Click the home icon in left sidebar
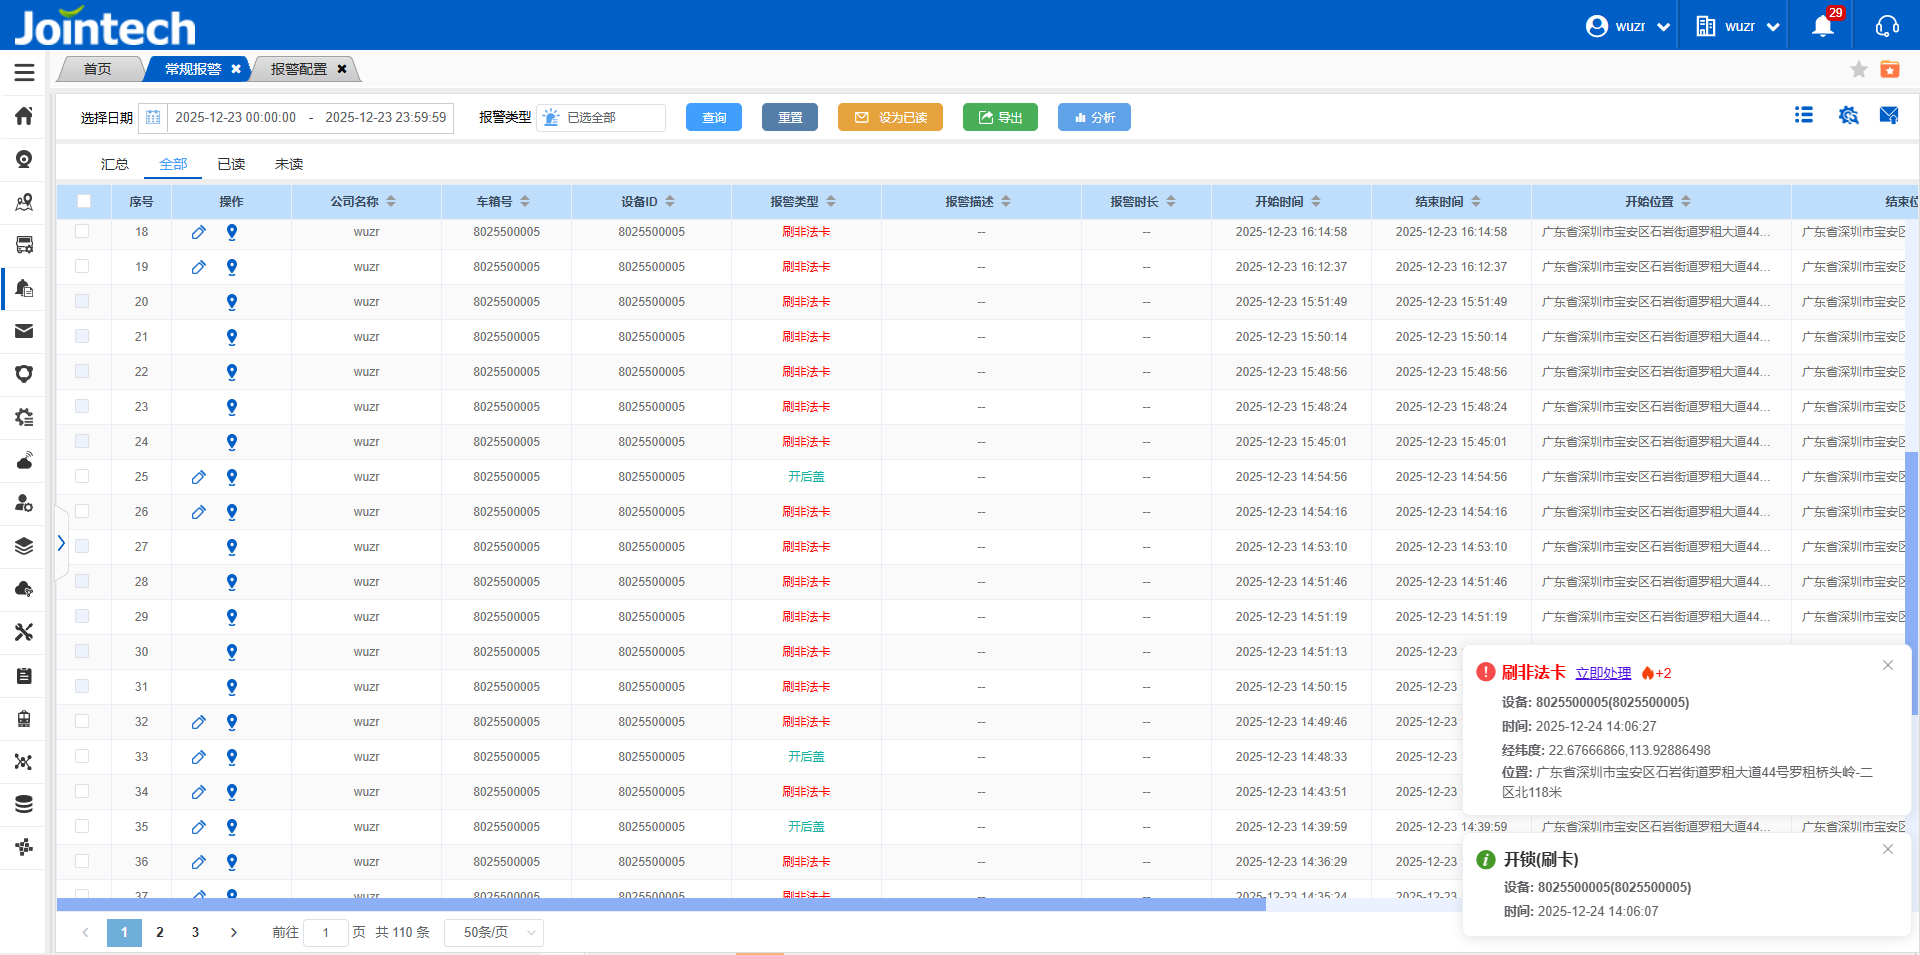The height and width of the screenshot is (955, 1920). [x=24, y=116]
